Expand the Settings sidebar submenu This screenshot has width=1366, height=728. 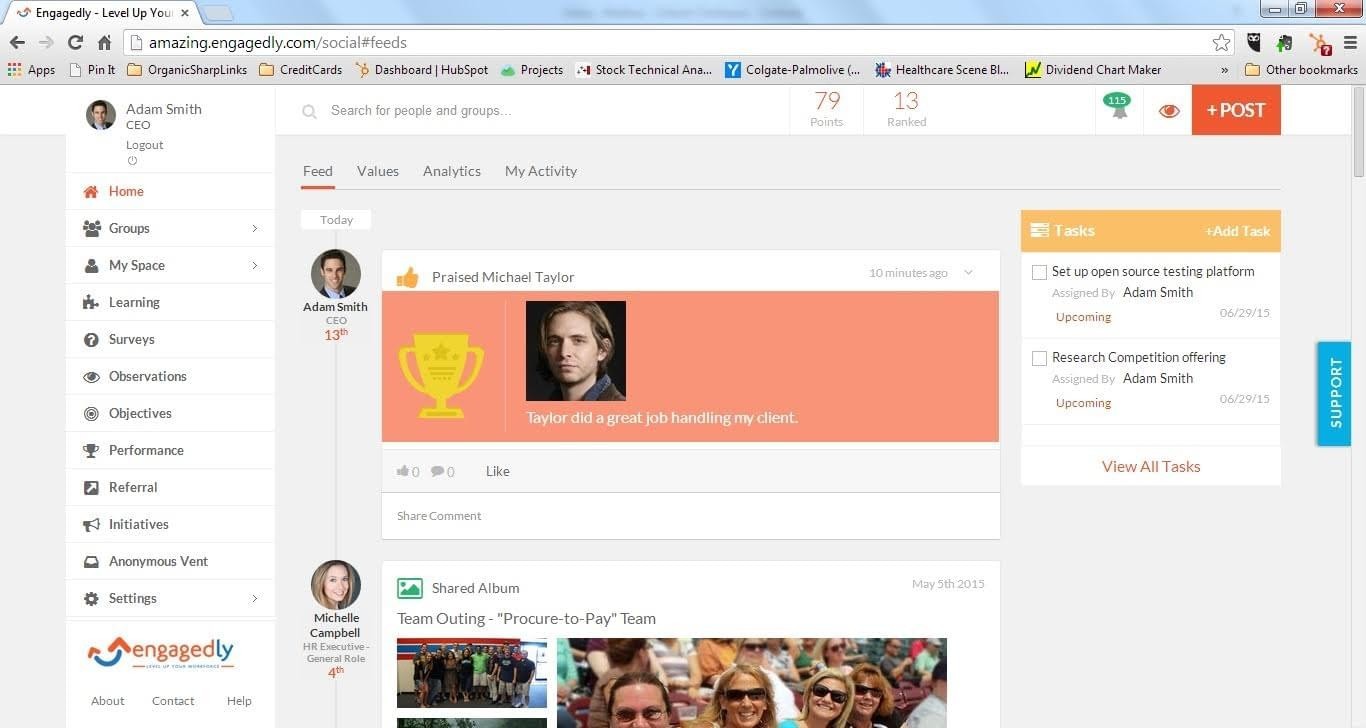tap(255, 599)
